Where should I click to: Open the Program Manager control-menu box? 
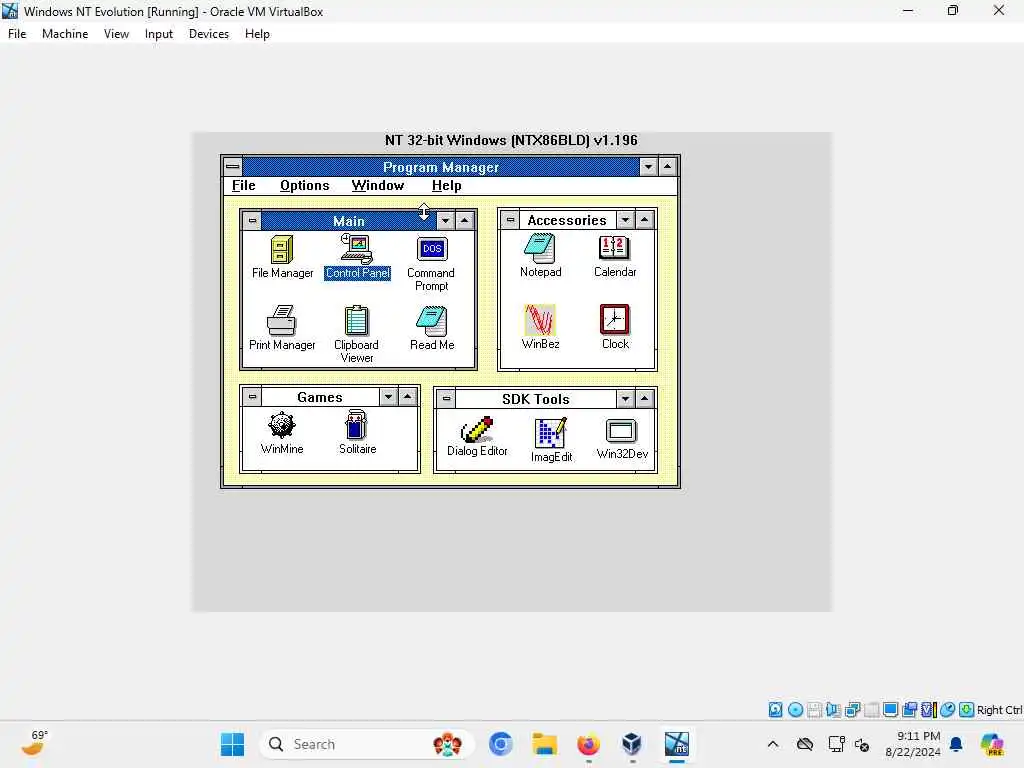point(232,167)
